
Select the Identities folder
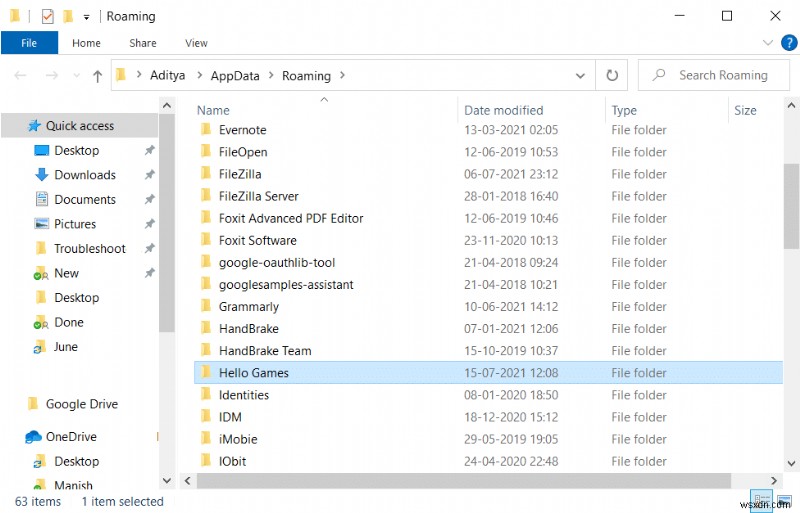[x=244, y=395]
